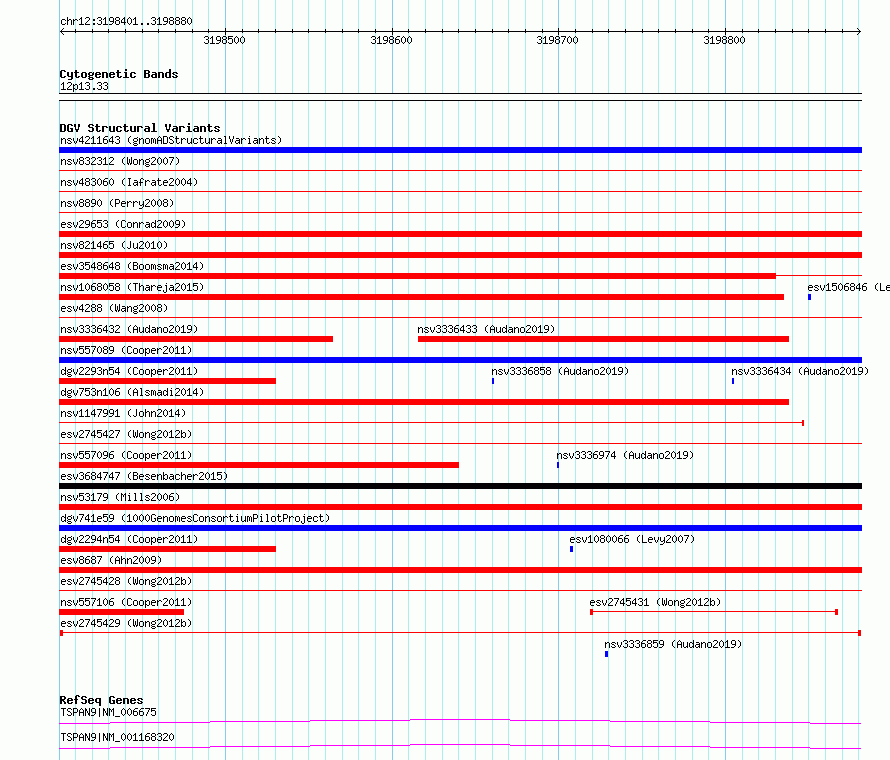The image size is (890, 760).
Task: Select nsv821465 (Ju2010) variant label
Action: [114, 245]
